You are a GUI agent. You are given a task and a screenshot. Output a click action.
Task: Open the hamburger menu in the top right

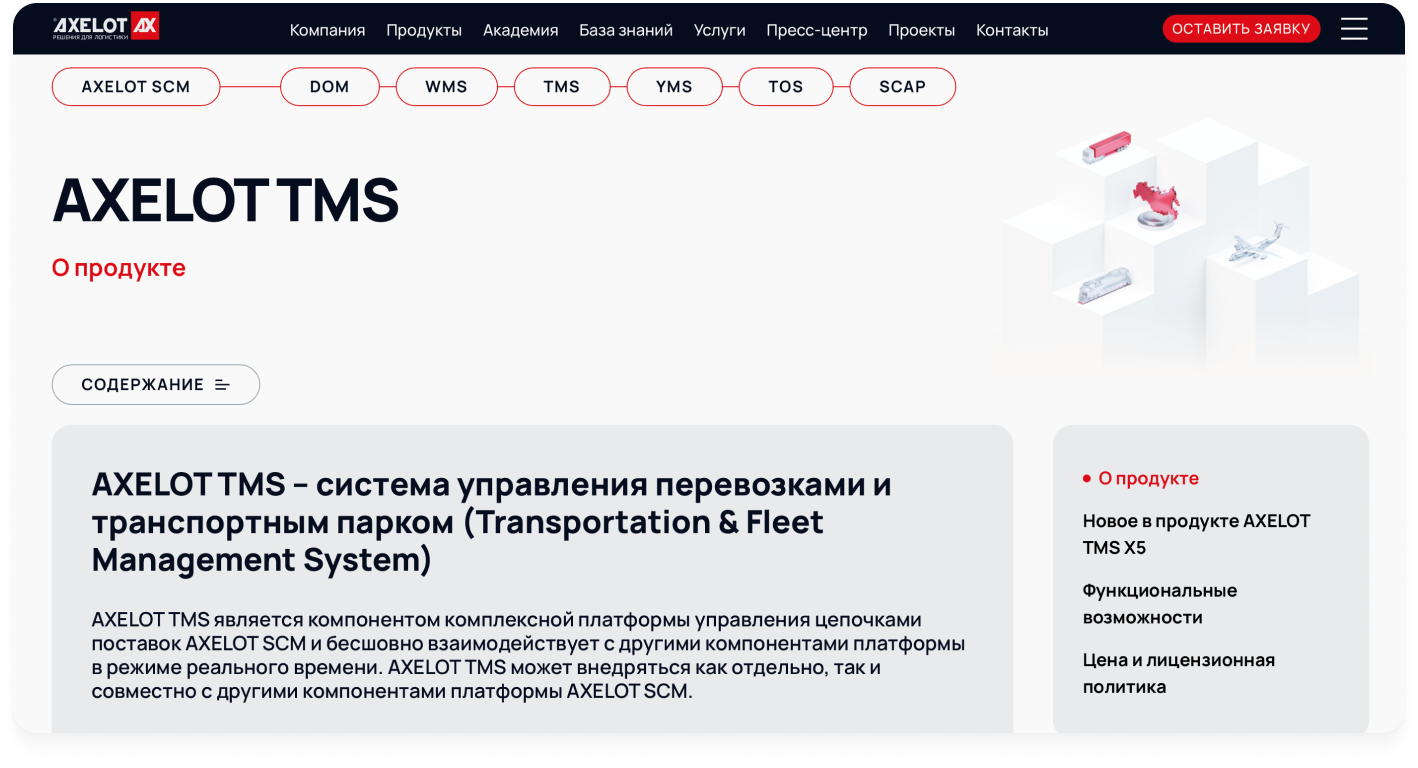1354,29
